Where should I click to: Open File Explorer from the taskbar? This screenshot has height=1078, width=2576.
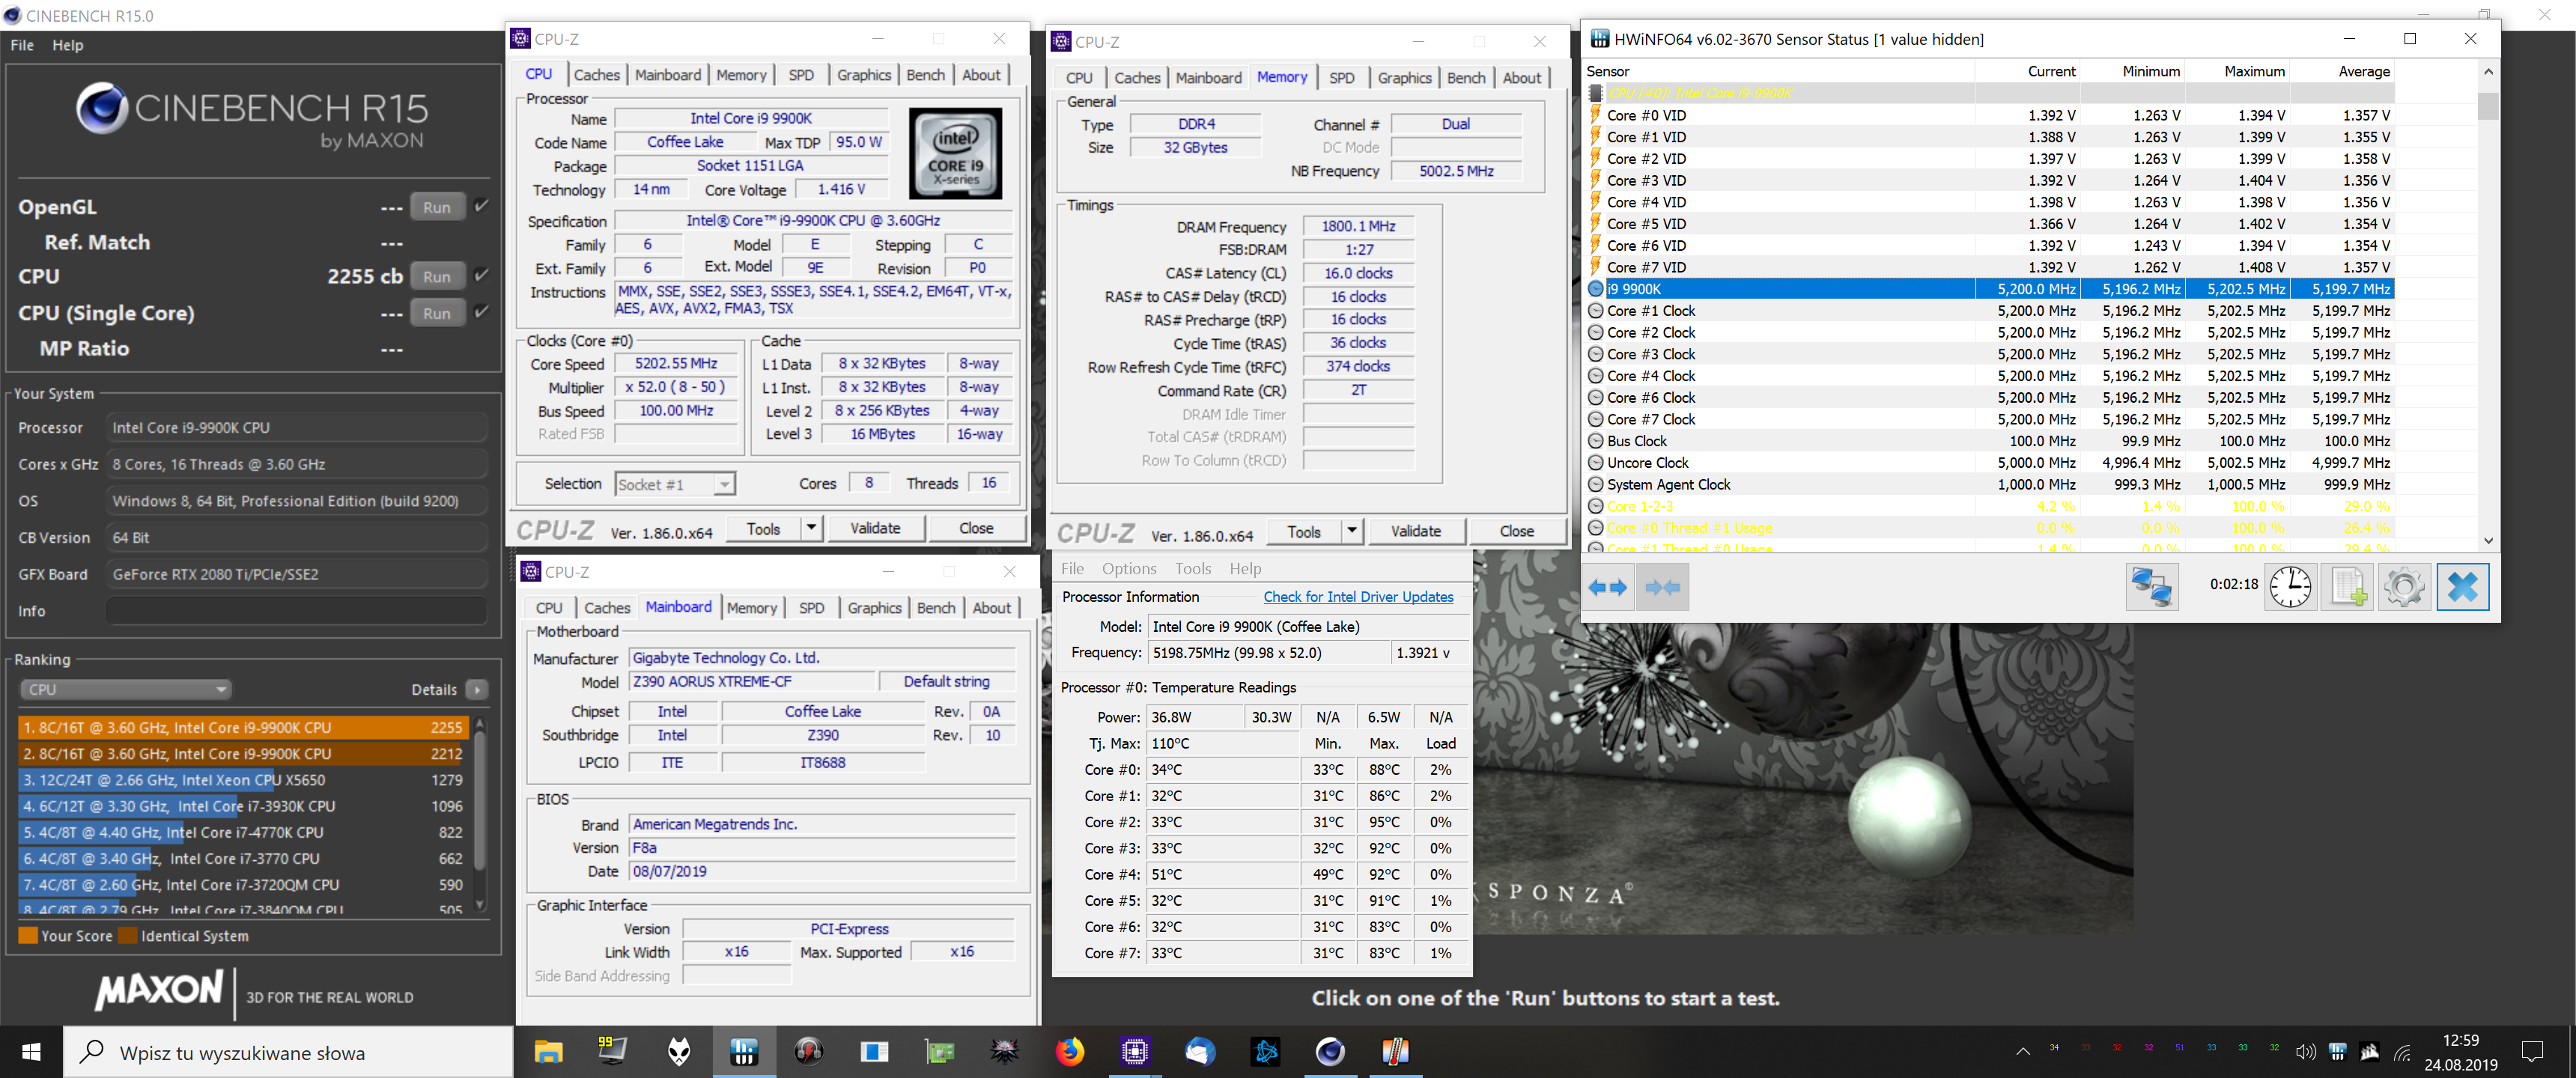coord(548,1052)
